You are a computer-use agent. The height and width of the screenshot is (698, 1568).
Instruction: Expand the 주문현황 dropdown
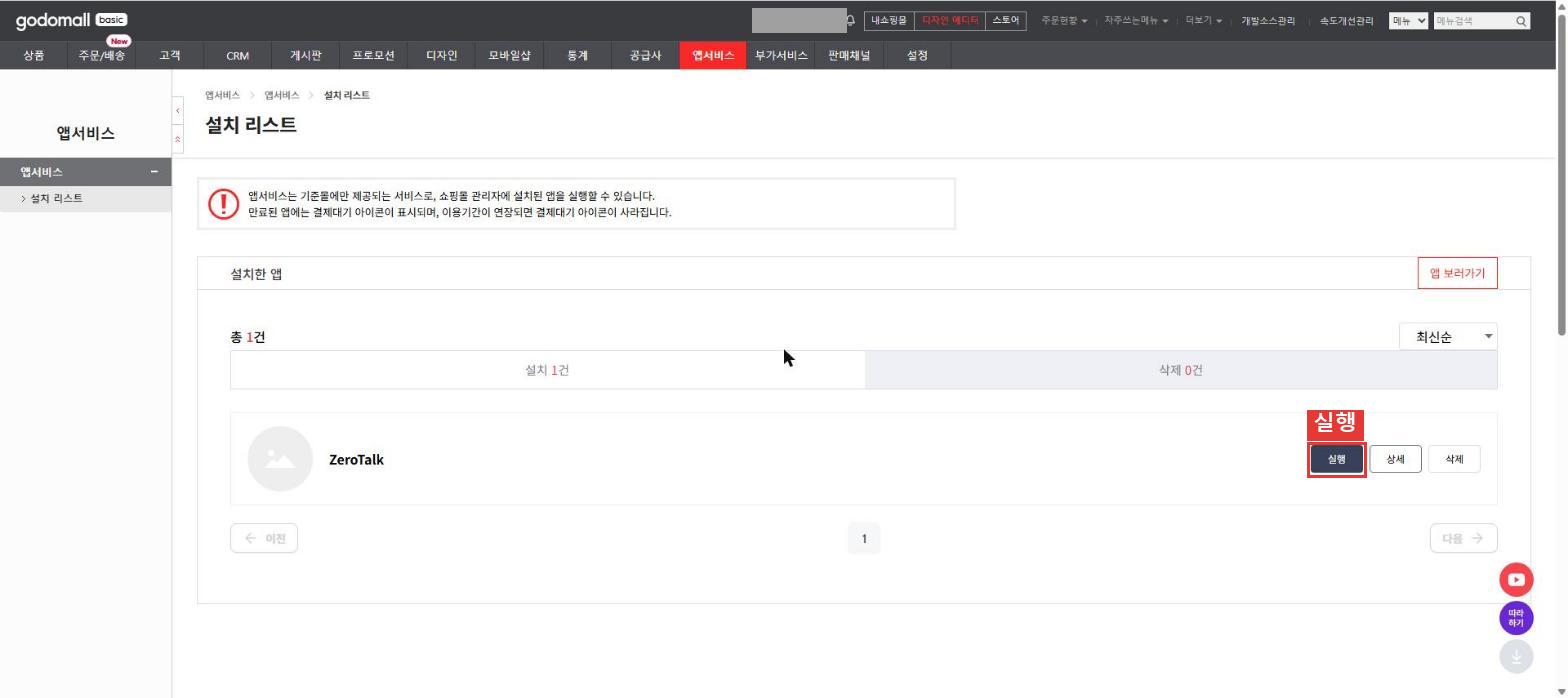1064,21
